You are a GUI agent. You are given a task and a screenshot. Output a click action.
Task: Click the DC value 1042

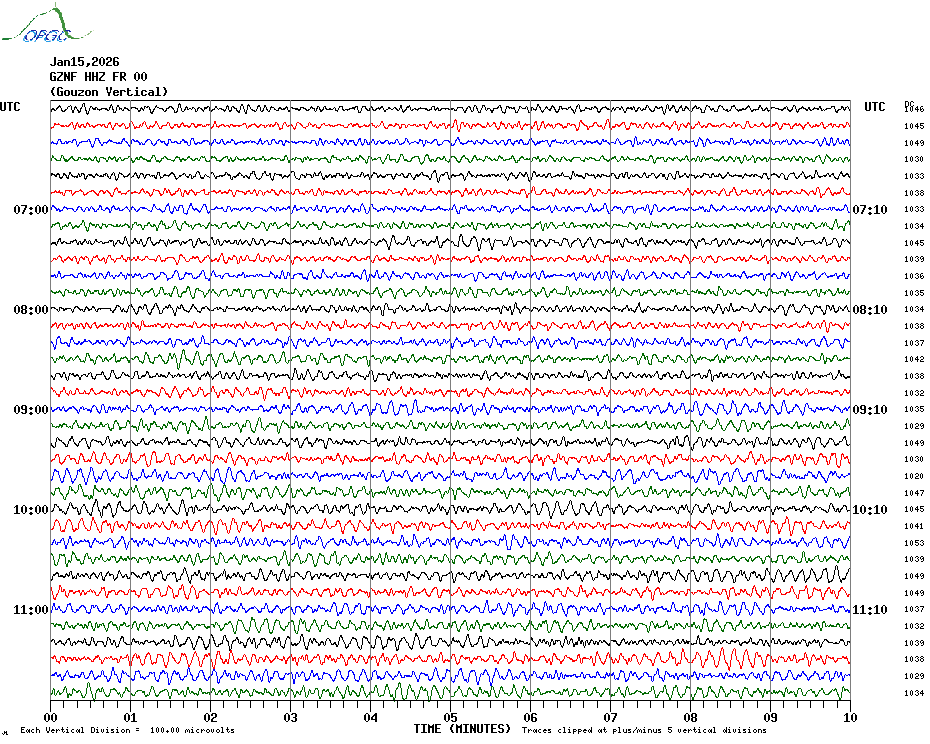(x=914, y=359)
